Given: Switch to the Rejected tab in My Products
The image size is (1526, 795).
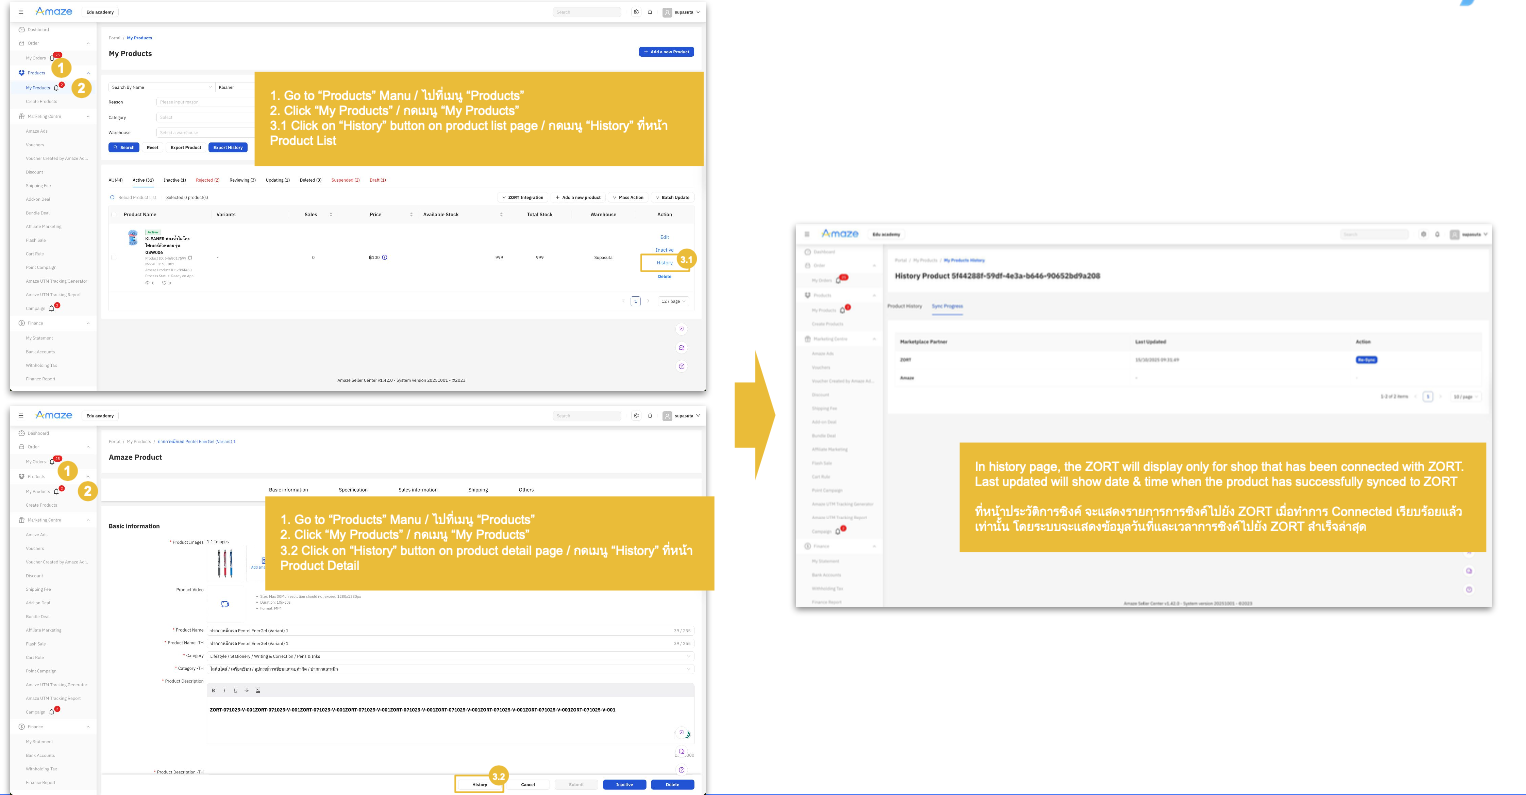Looking at the screenshot, I should (x=207, y=180).
